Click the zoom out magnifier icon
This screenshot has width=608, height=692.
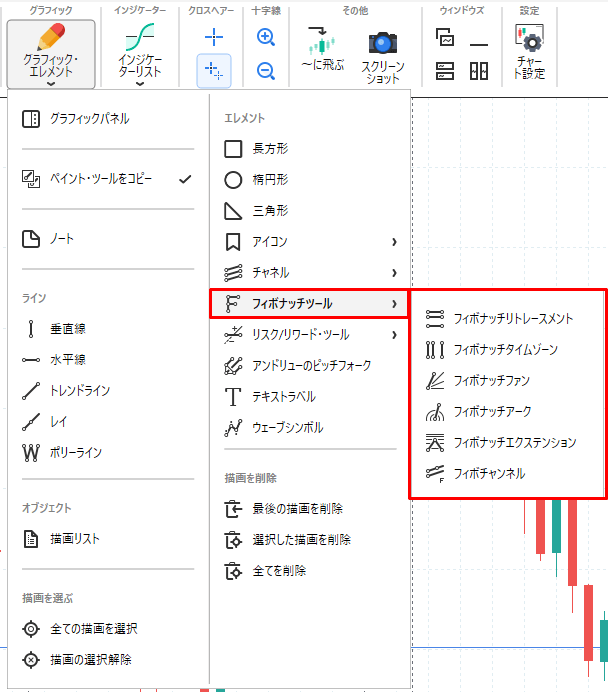click(x=266, y=71)
